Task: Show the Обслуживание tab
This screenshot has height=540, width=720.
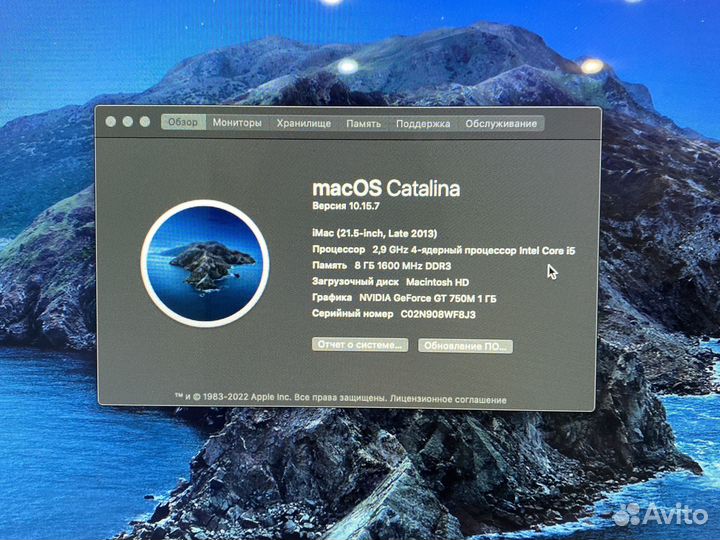Action: (x=501, y=124)
